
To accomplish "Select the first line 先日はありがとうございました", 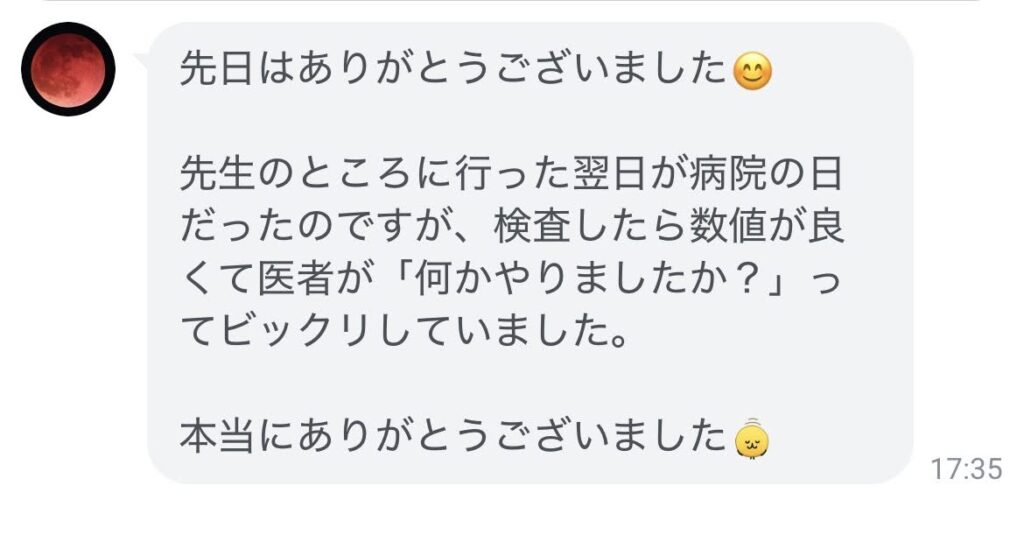I will [455, 70].
